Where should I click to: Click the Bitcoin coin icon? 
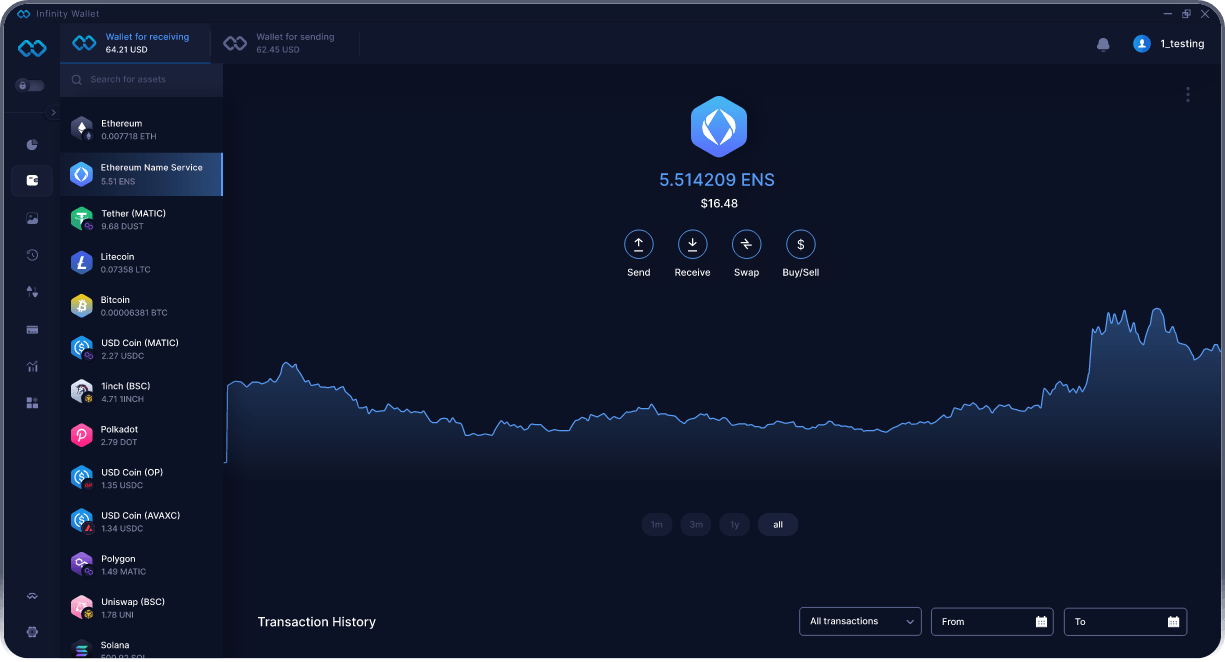pos(82,305)
